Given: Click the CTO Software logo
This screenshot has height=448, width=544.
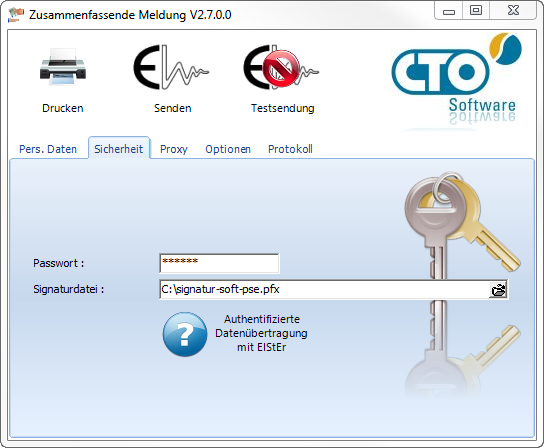Looking at the screenshot, I should tap(457, 79).
